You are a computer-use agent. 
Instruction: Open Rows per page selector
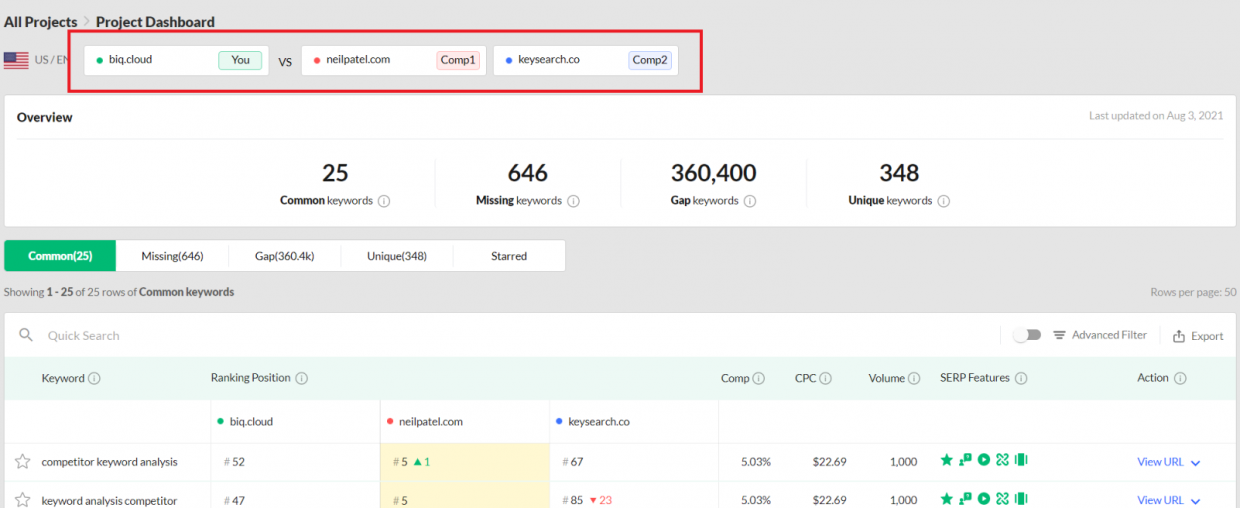tap(1194, 292)
